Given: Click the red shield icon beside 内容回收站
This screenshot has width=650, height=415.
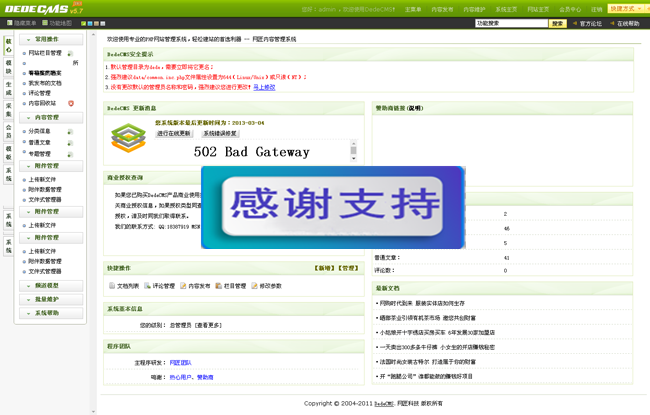Looking at the screenshot, I should click(71, 103).
